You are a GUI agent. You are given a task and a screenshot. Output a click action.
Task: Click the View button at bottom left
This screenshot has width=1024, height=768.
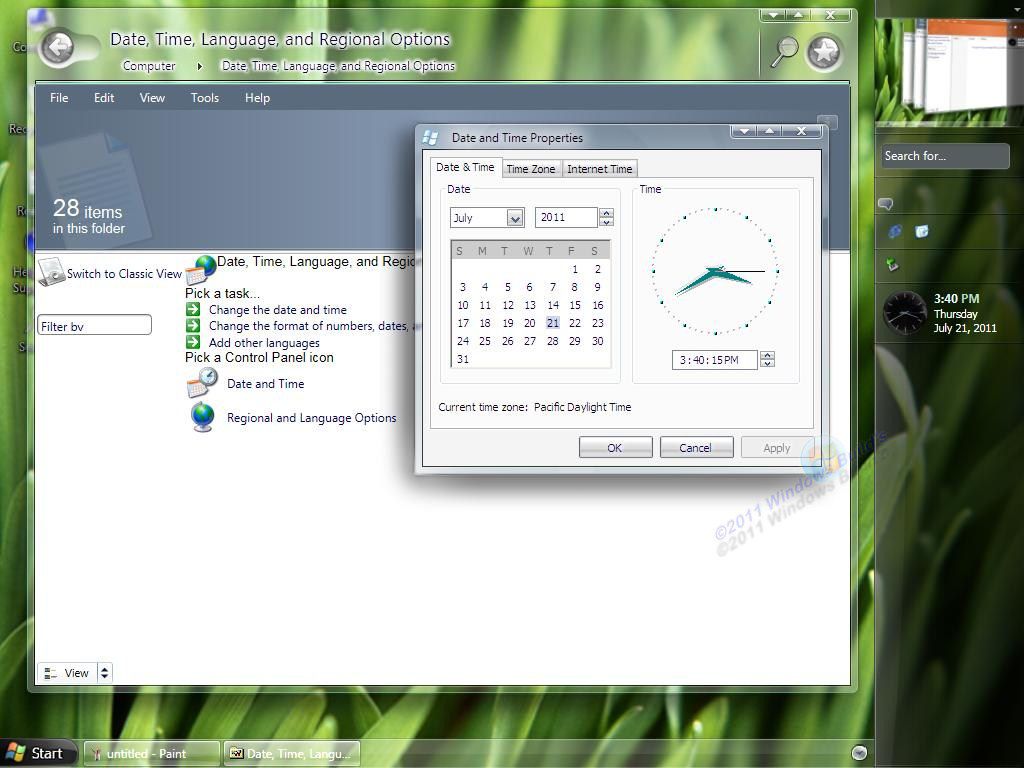(x=68, y=673)
